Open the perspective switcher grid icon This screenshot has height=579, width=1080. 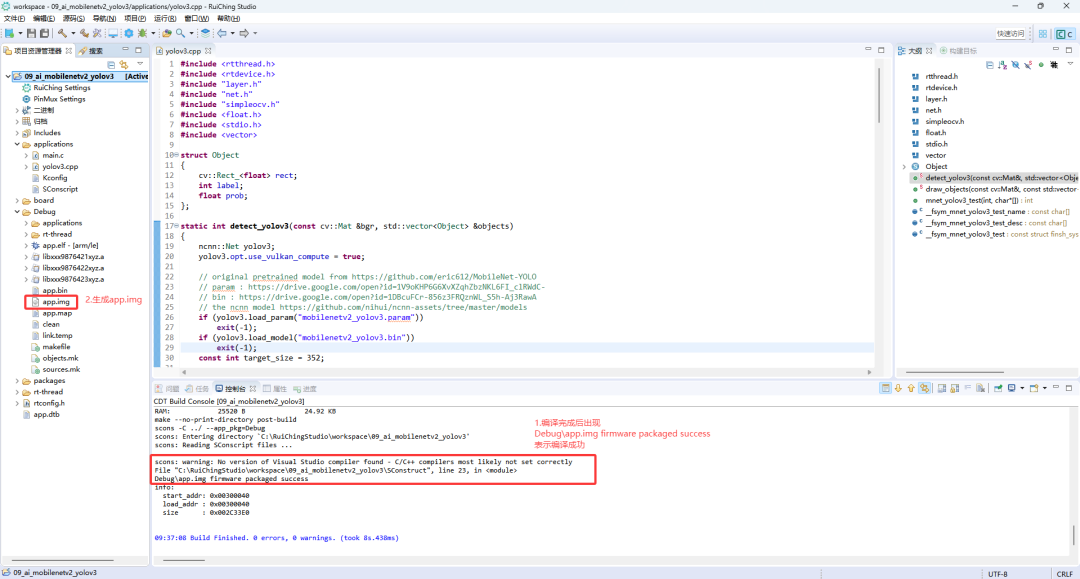(1043, 34)
